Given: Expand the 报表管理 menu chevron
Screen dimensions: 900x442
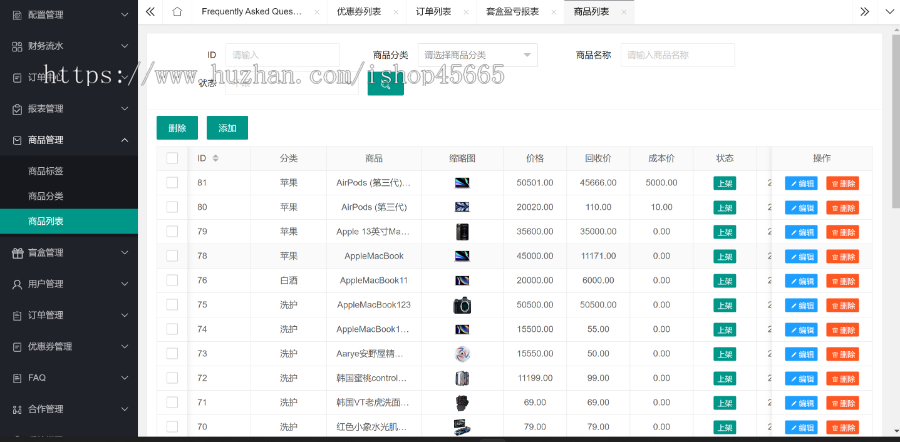Looking at the screenshot, I should coord(125,109).
